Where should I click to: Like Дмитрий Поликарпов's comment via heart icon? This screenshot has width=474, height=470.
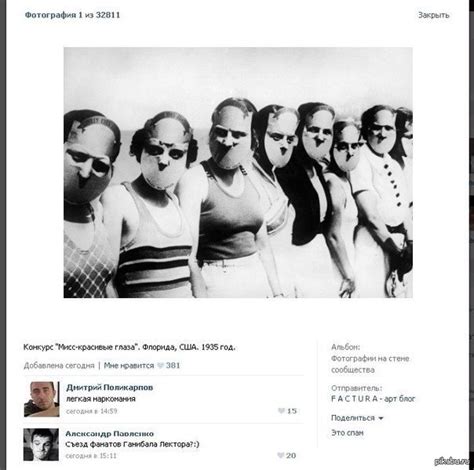pyautogui.click(x=281, y=411)
